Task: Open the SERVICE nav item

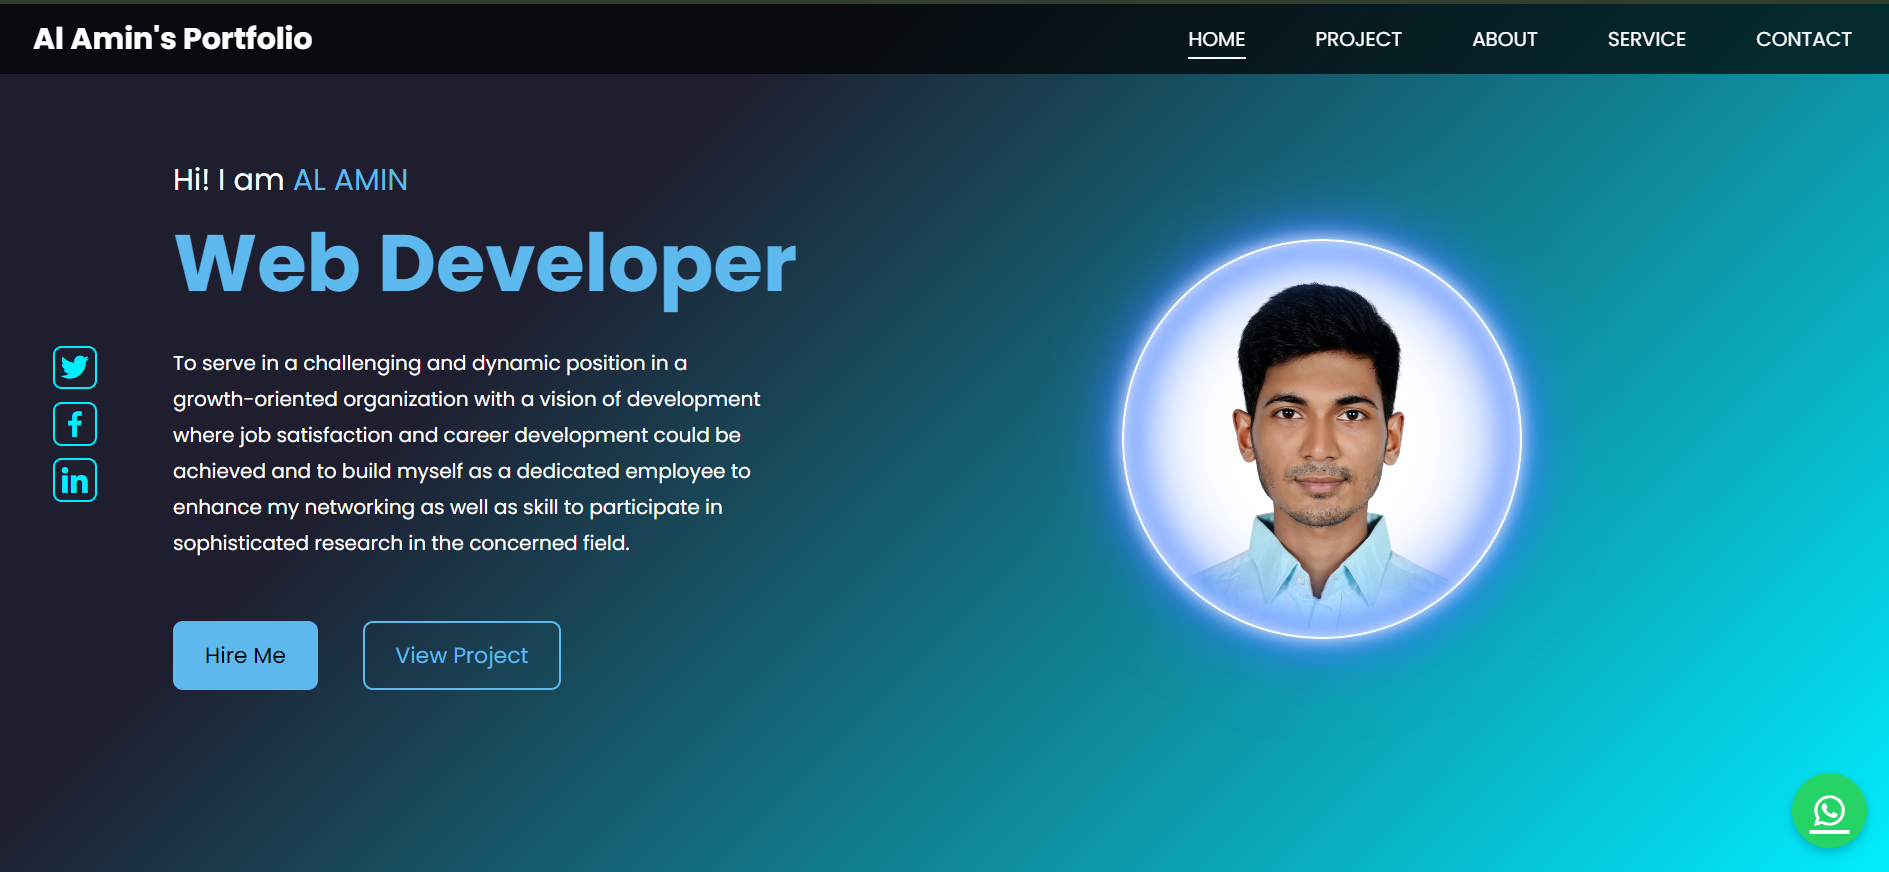Action: (1646, 39)
